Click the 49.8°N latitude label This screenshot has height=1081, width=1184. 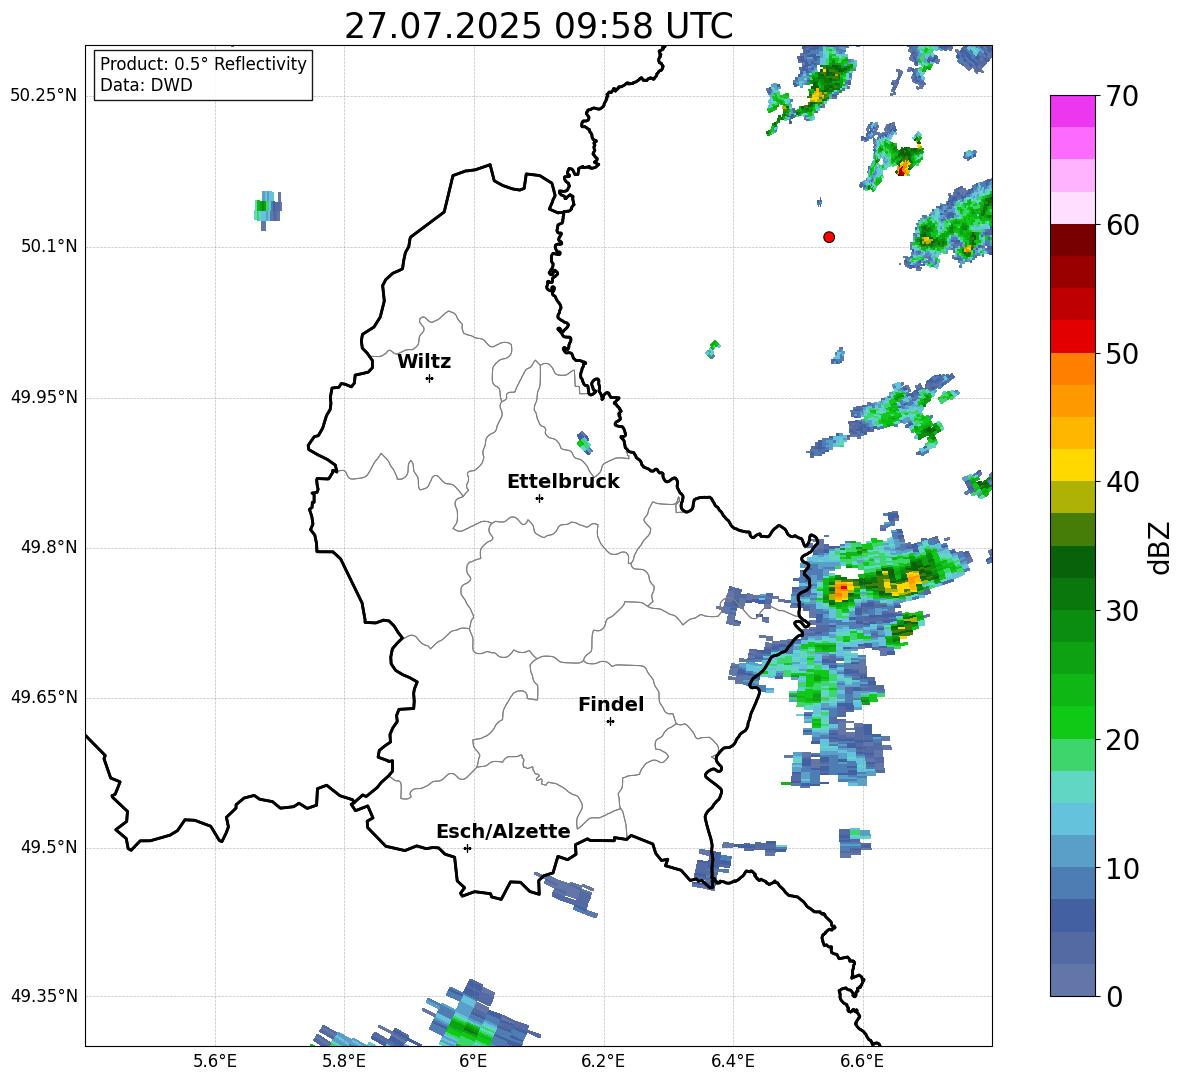(49, 547)
